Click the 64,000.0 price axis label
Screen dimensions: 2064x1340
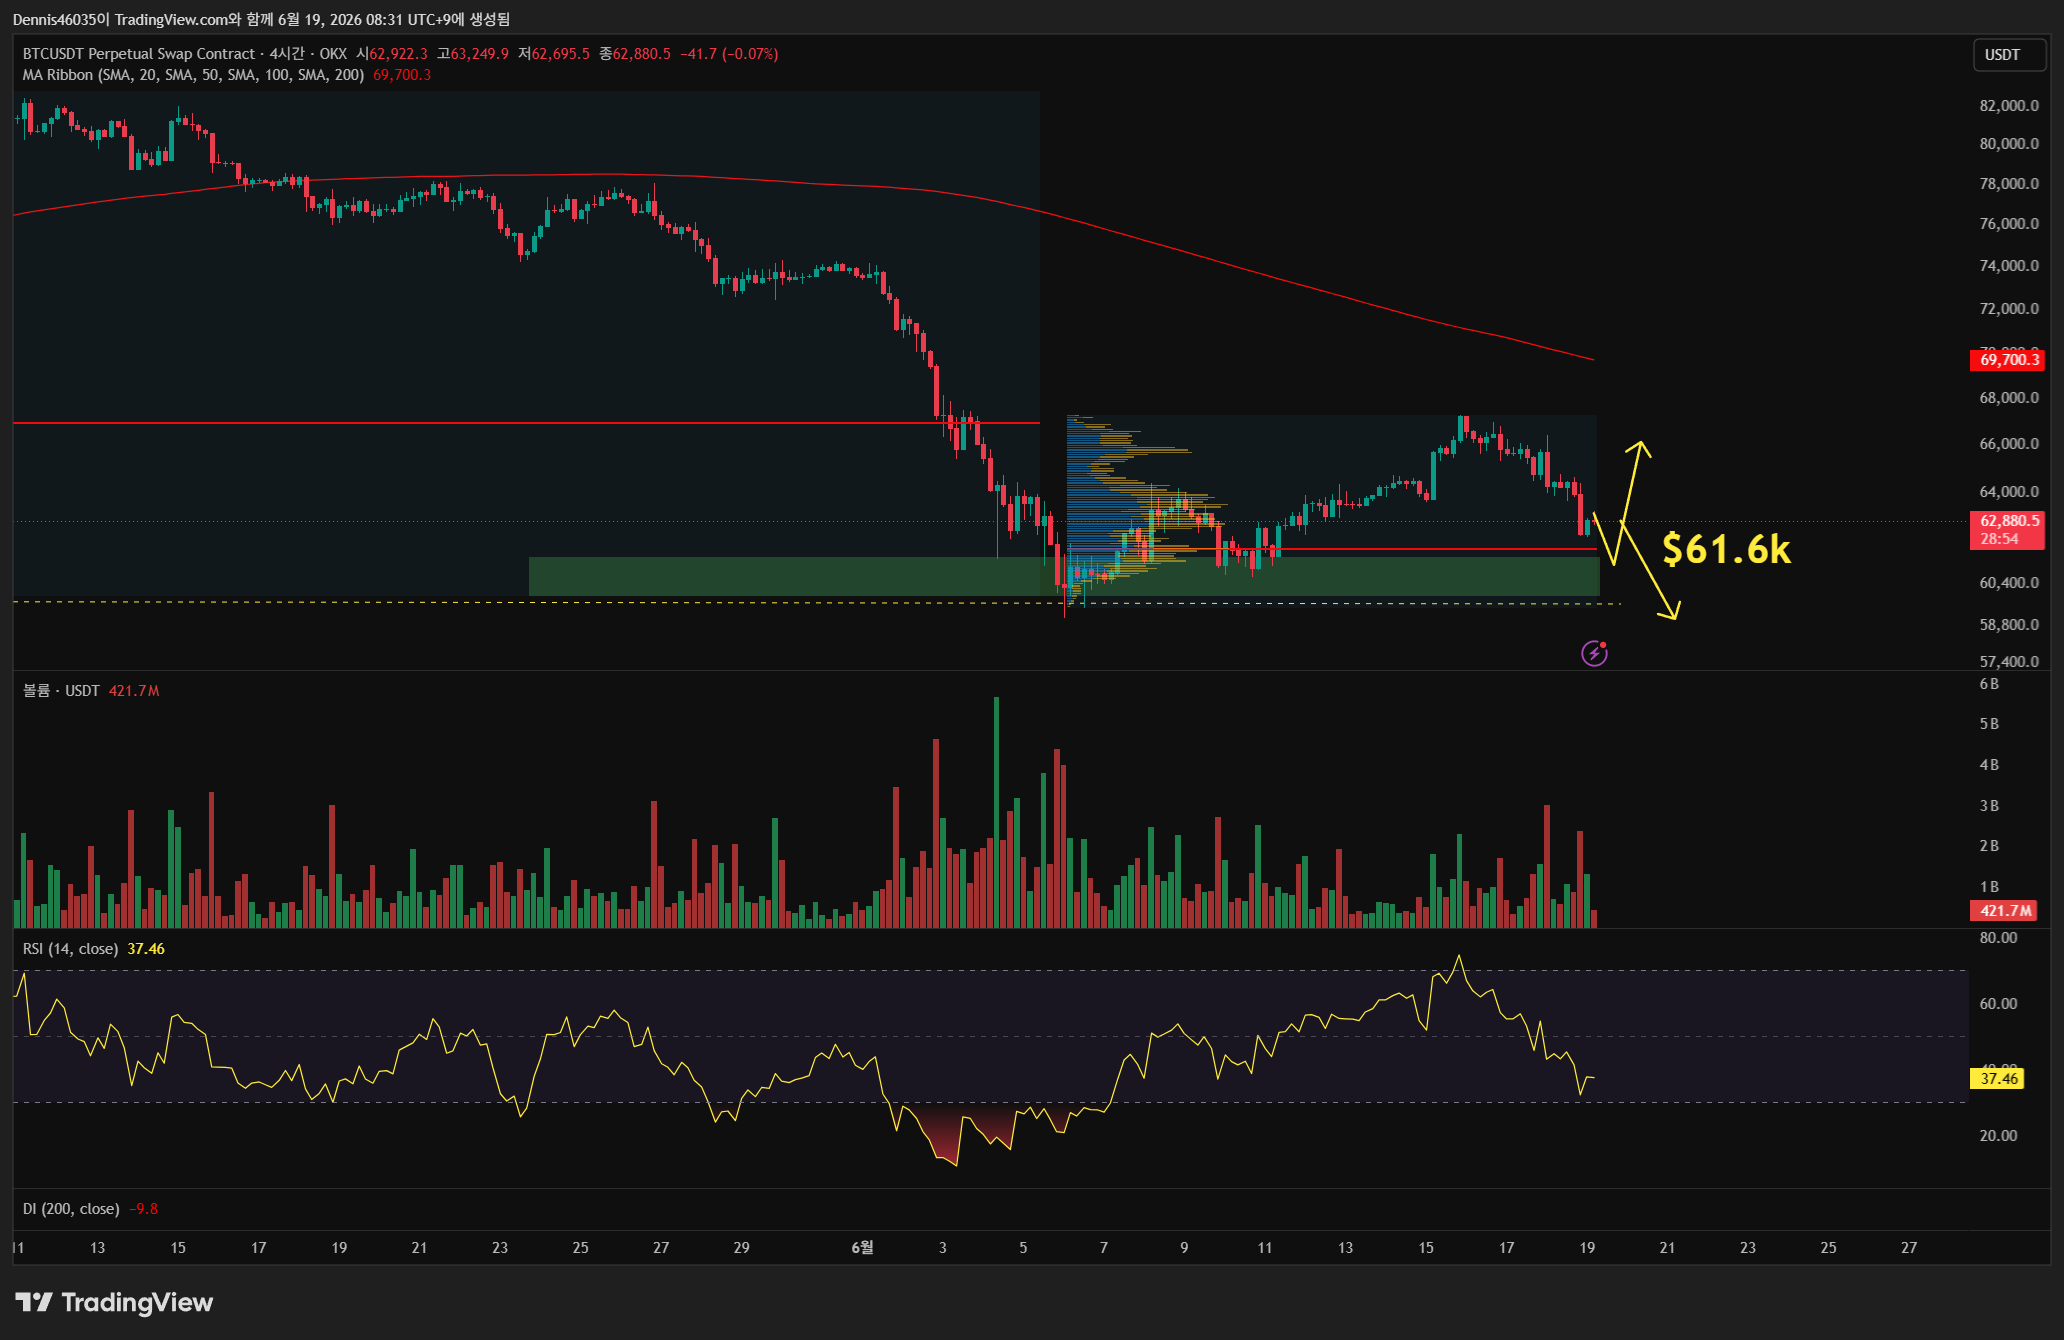pos(2009,492)
